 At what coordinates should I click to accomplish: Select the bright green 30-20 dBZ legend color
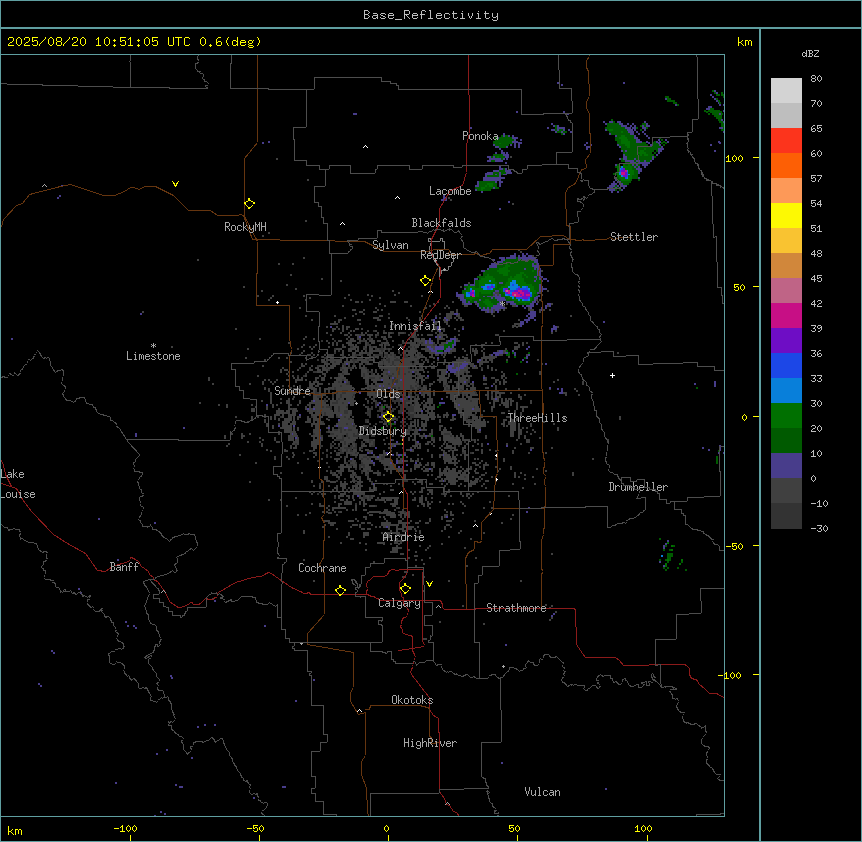pos(786,416)
